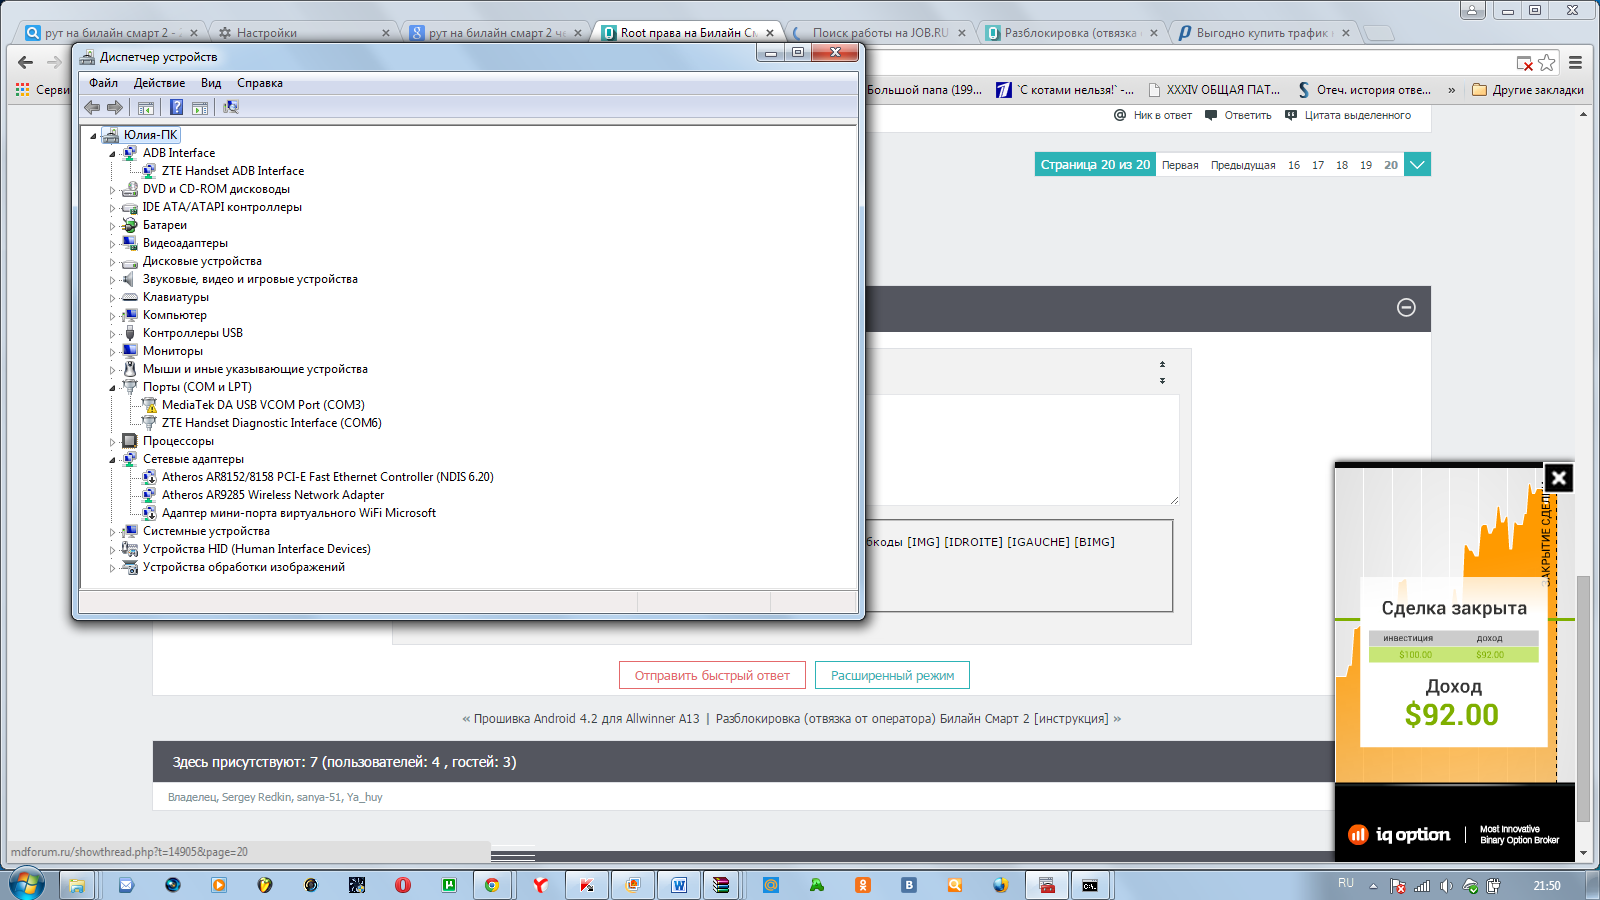
Task: Click Ответить on the forum post
Action: (1238, 115)
